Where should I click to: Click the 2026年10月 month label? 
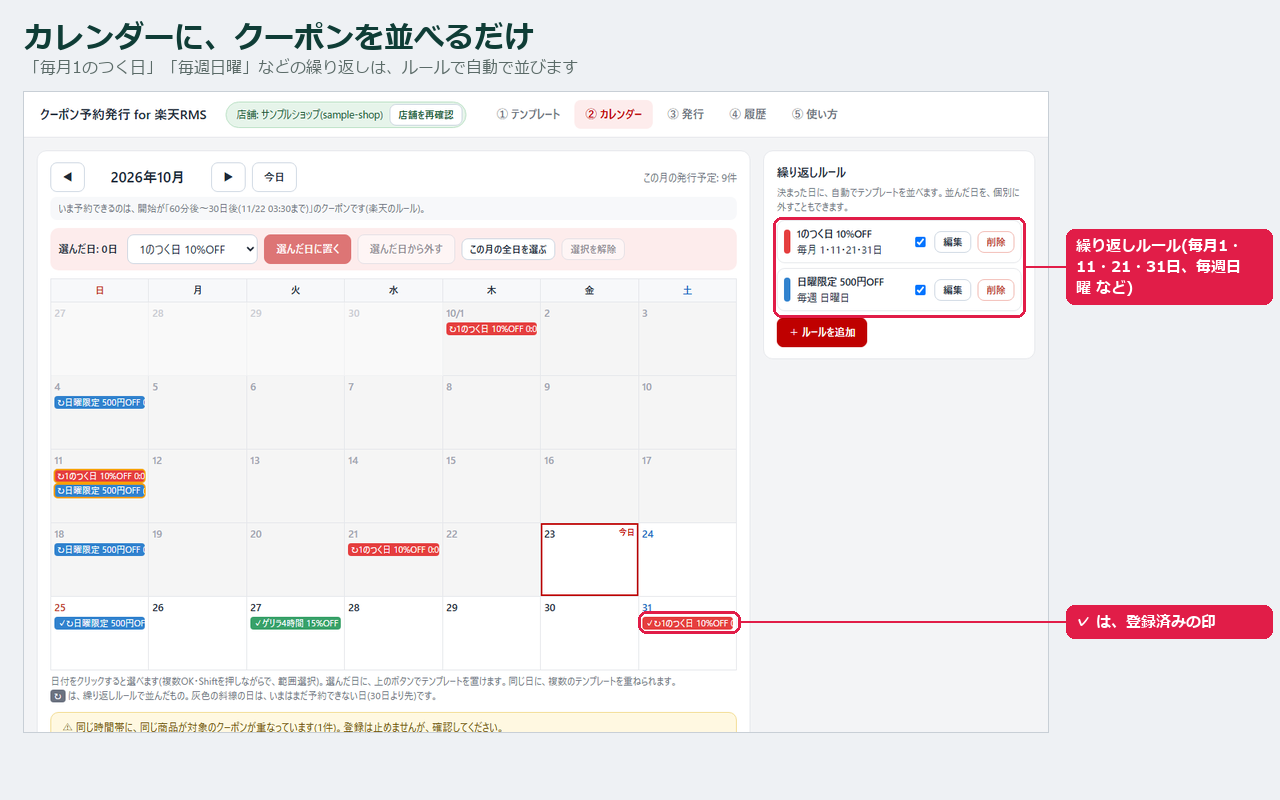click(147, 177)
